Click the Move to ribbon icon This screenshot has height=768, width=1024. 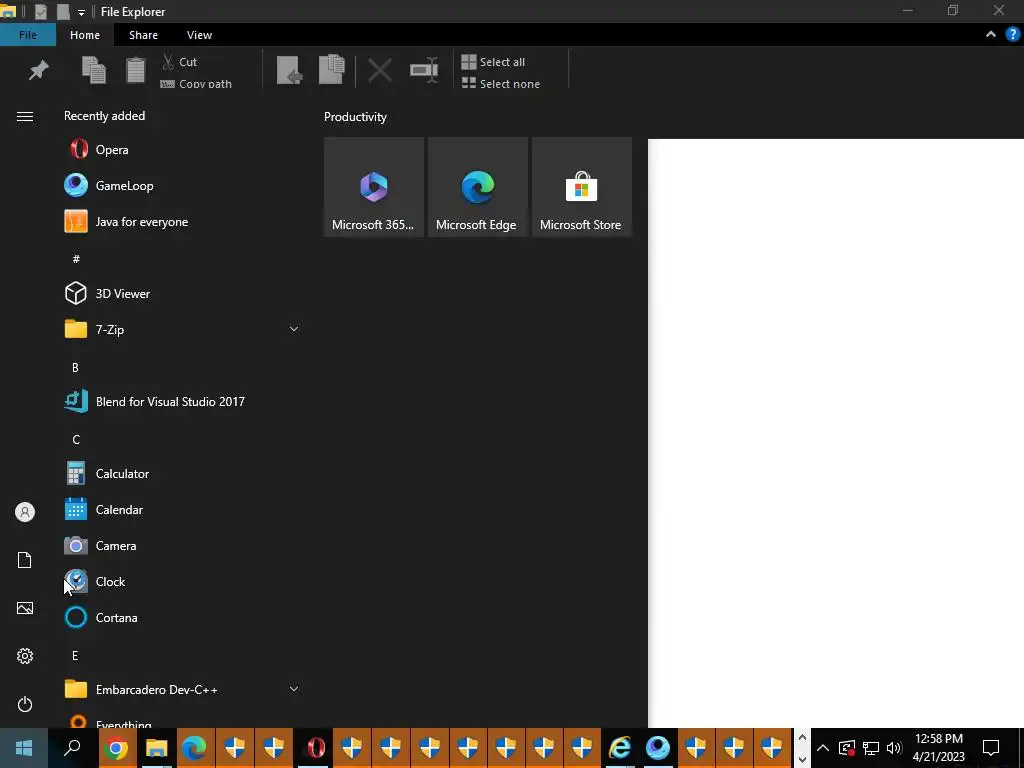289,70
